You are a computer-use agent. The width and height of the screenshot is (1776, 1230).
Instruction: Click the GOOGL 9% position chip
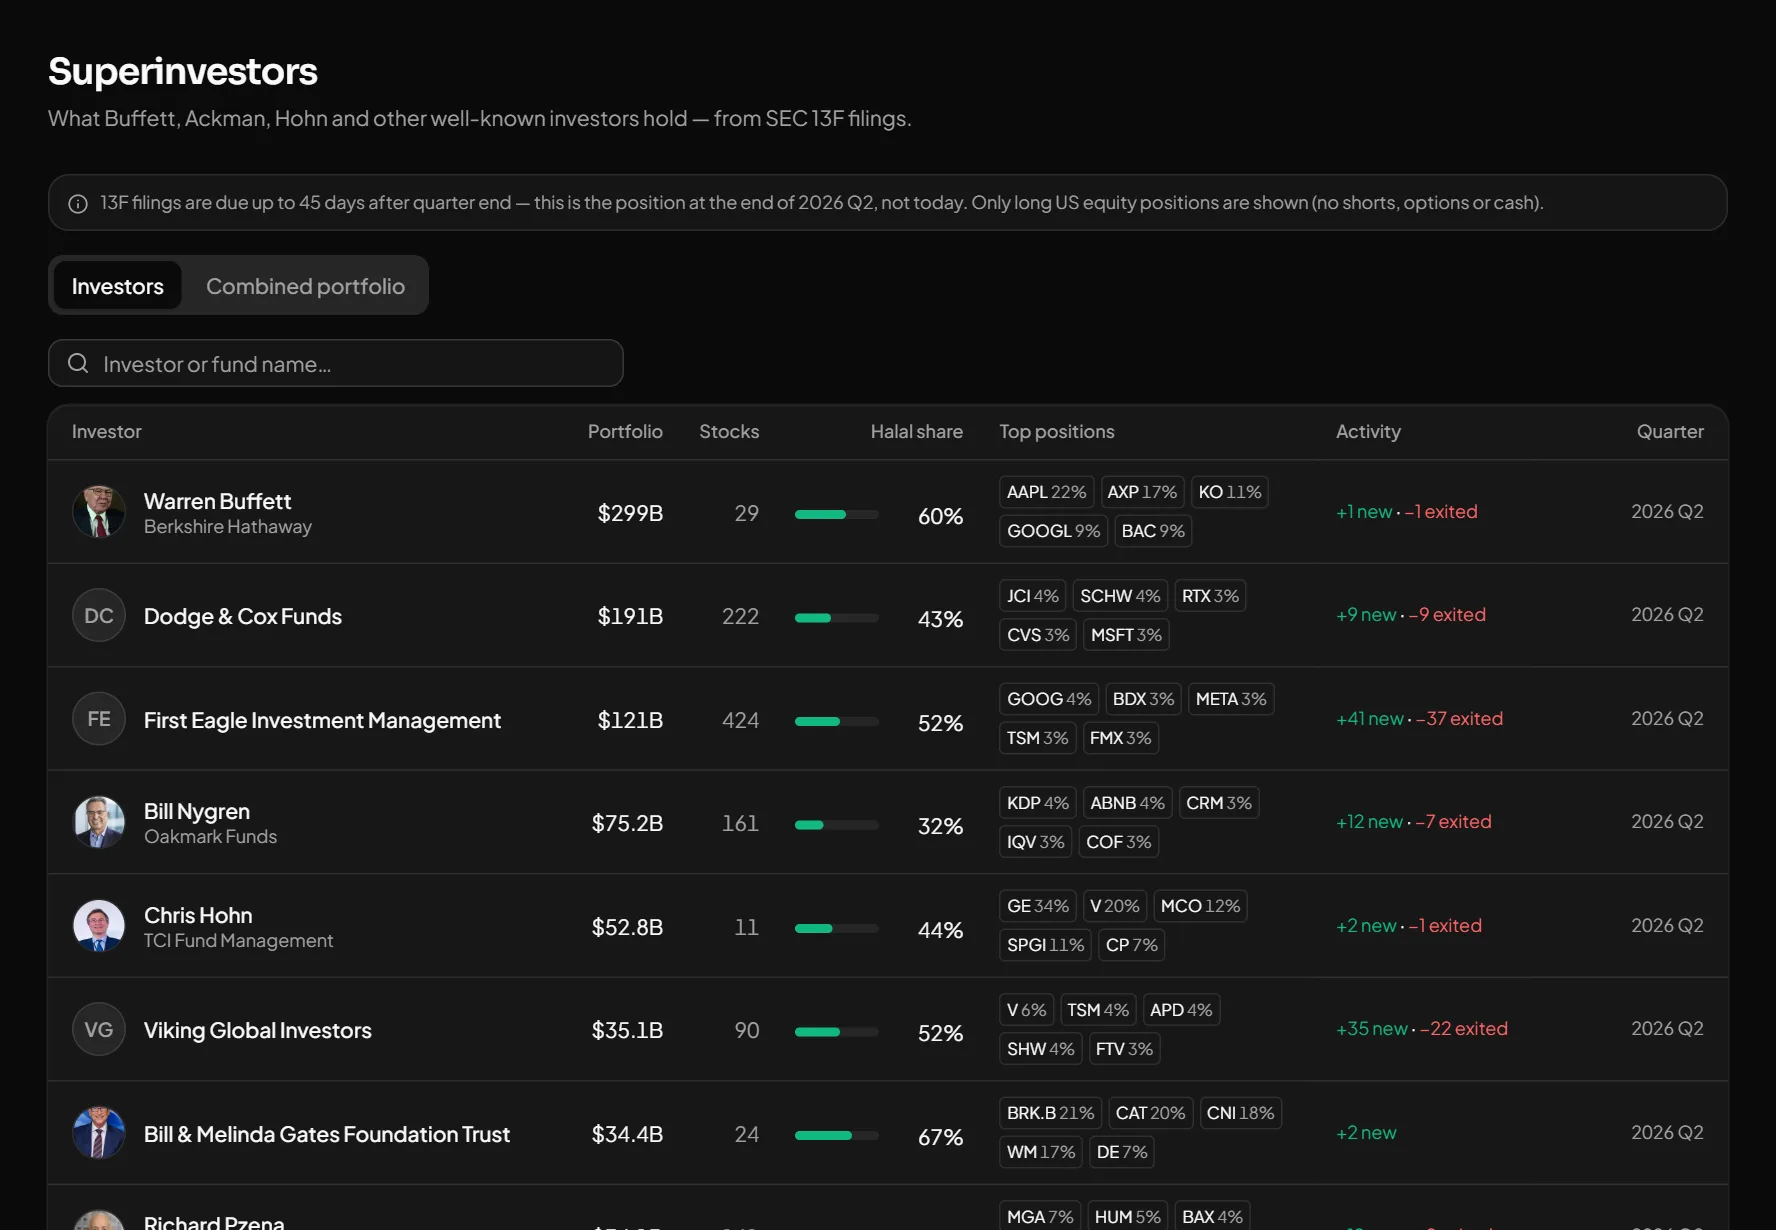1053,531
